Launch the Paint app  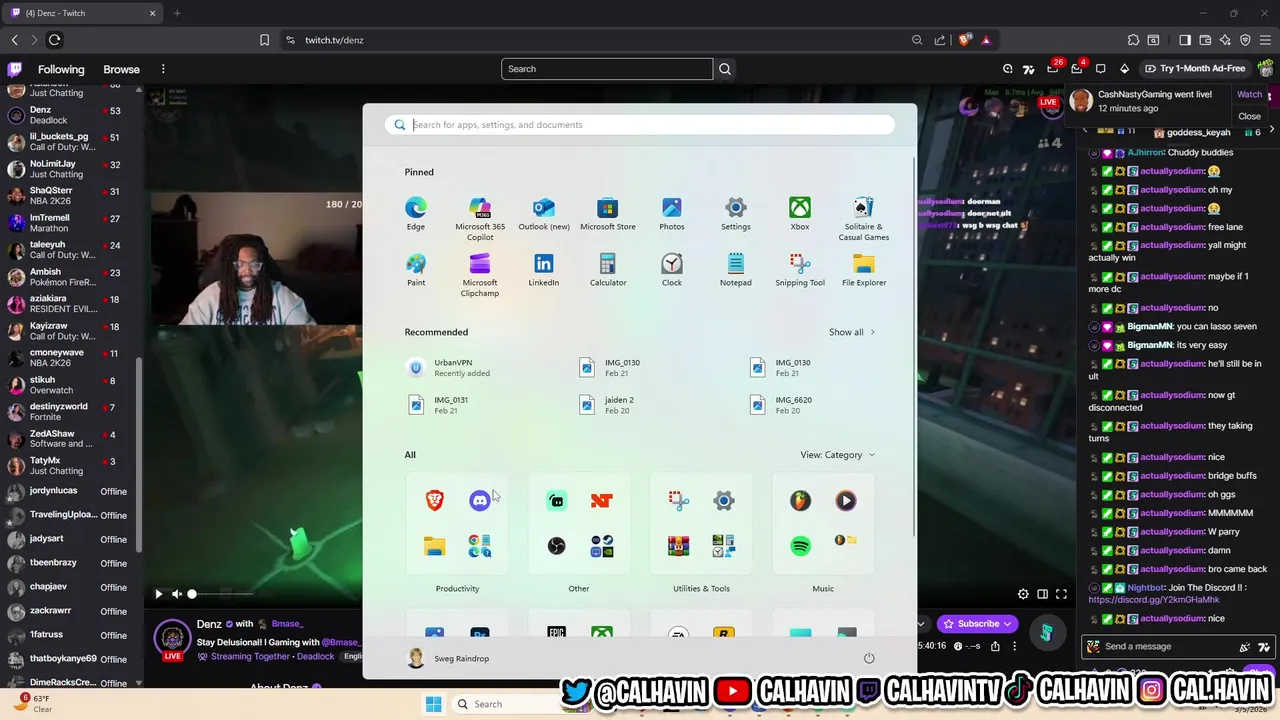pos(416,270)
